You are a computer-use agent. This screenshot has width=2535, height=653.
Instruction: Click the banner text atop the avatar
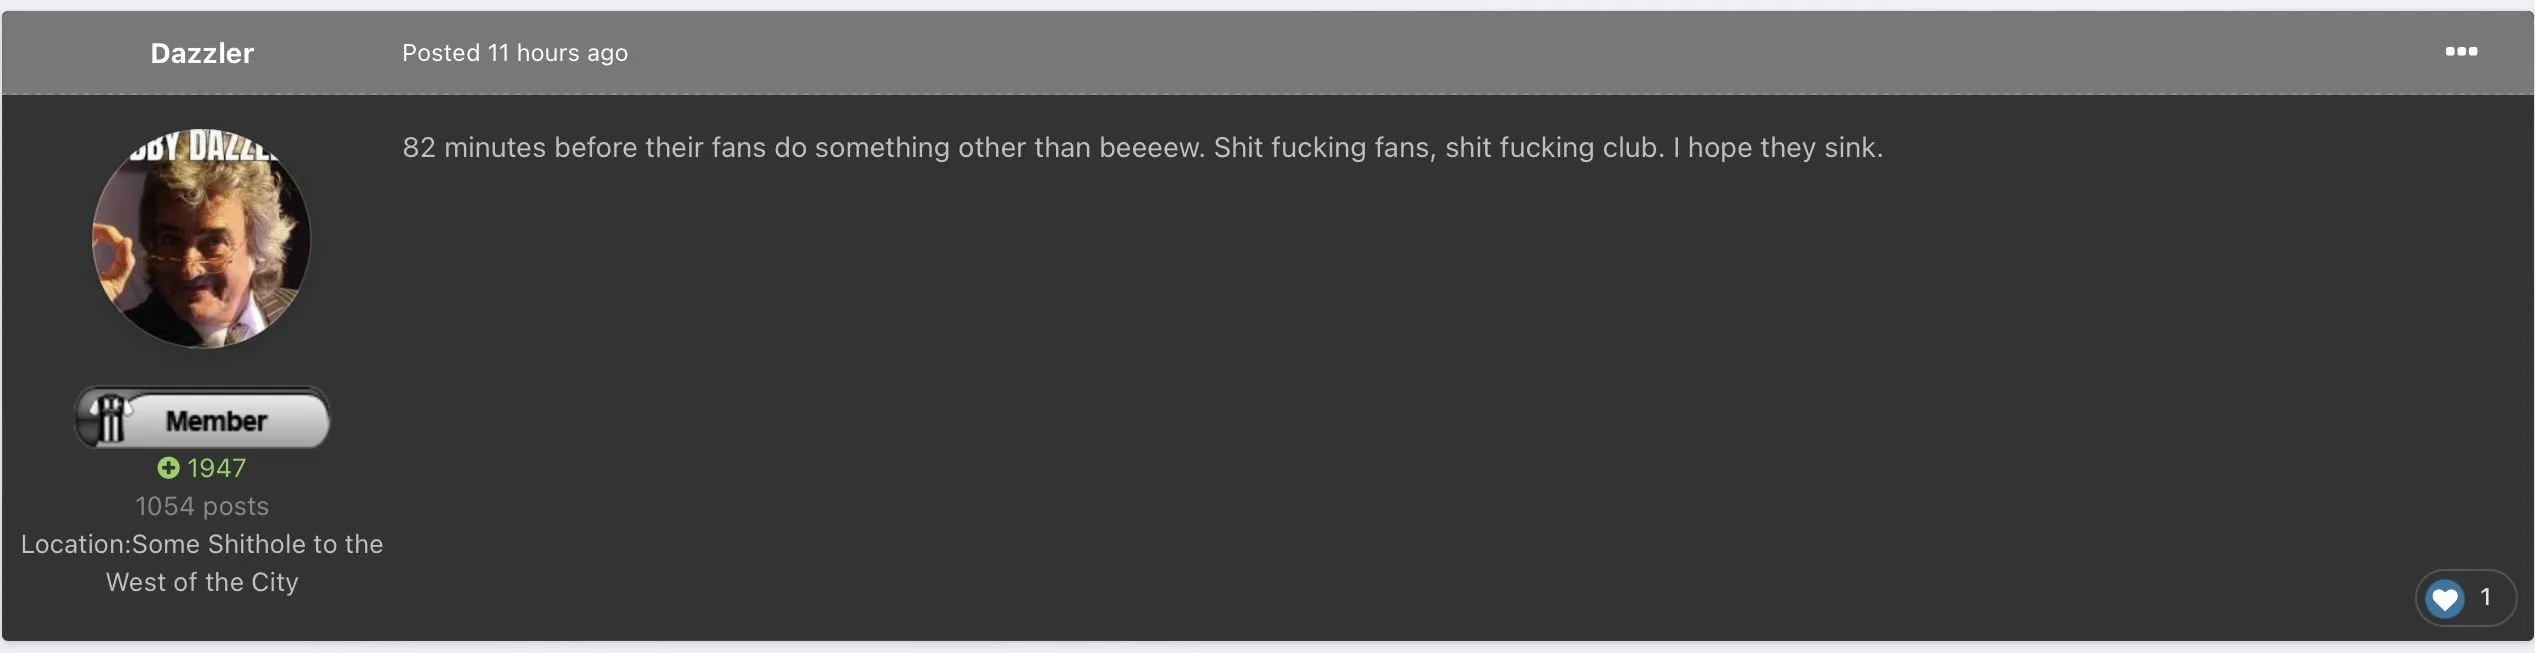203,148
